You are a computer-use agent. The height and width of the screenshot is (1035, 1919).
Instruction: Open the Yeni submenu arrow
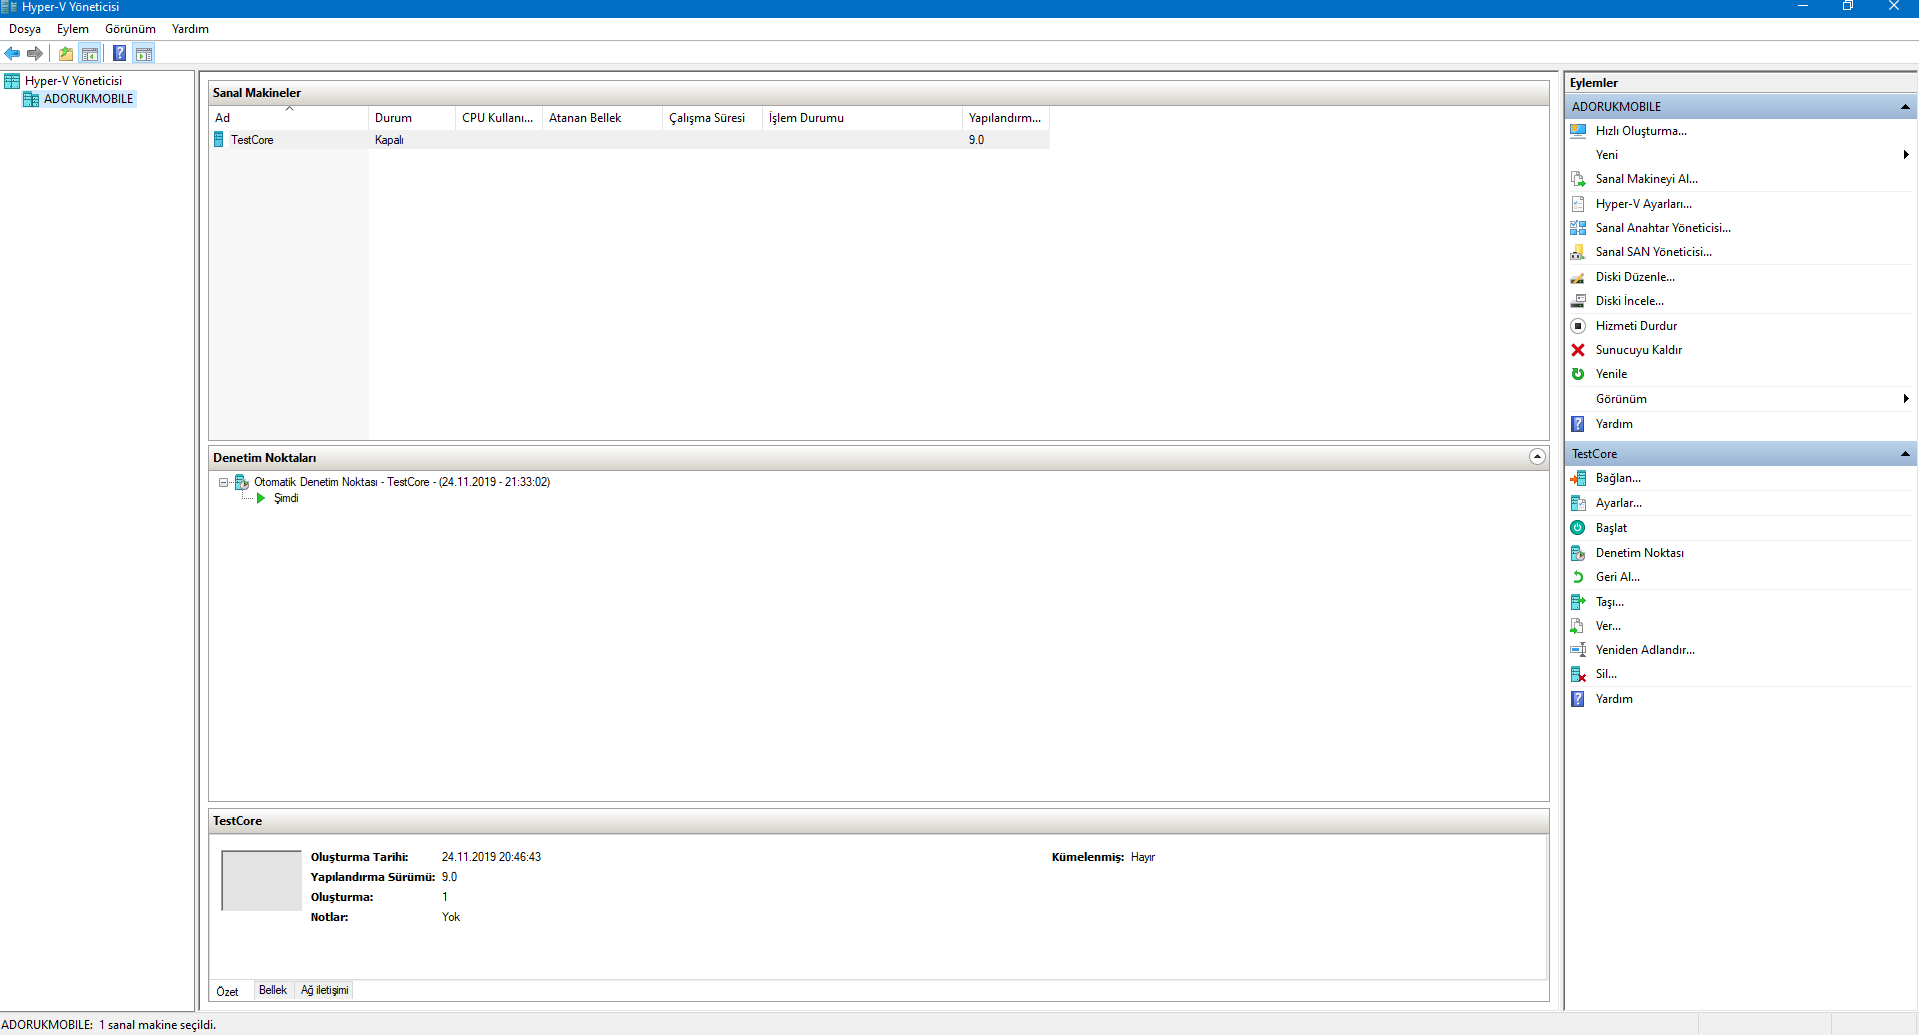point(1906,155)
